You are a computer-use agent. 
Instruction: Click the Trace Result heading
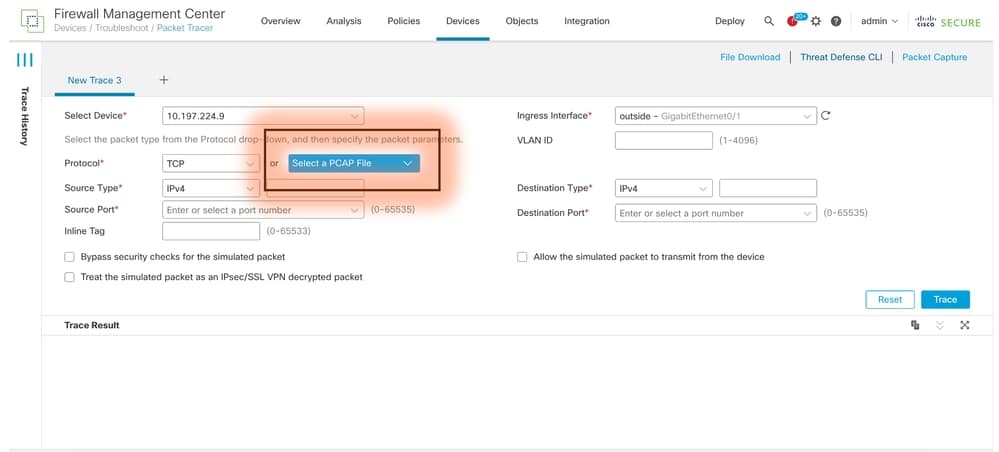click(x=92, y=325)
